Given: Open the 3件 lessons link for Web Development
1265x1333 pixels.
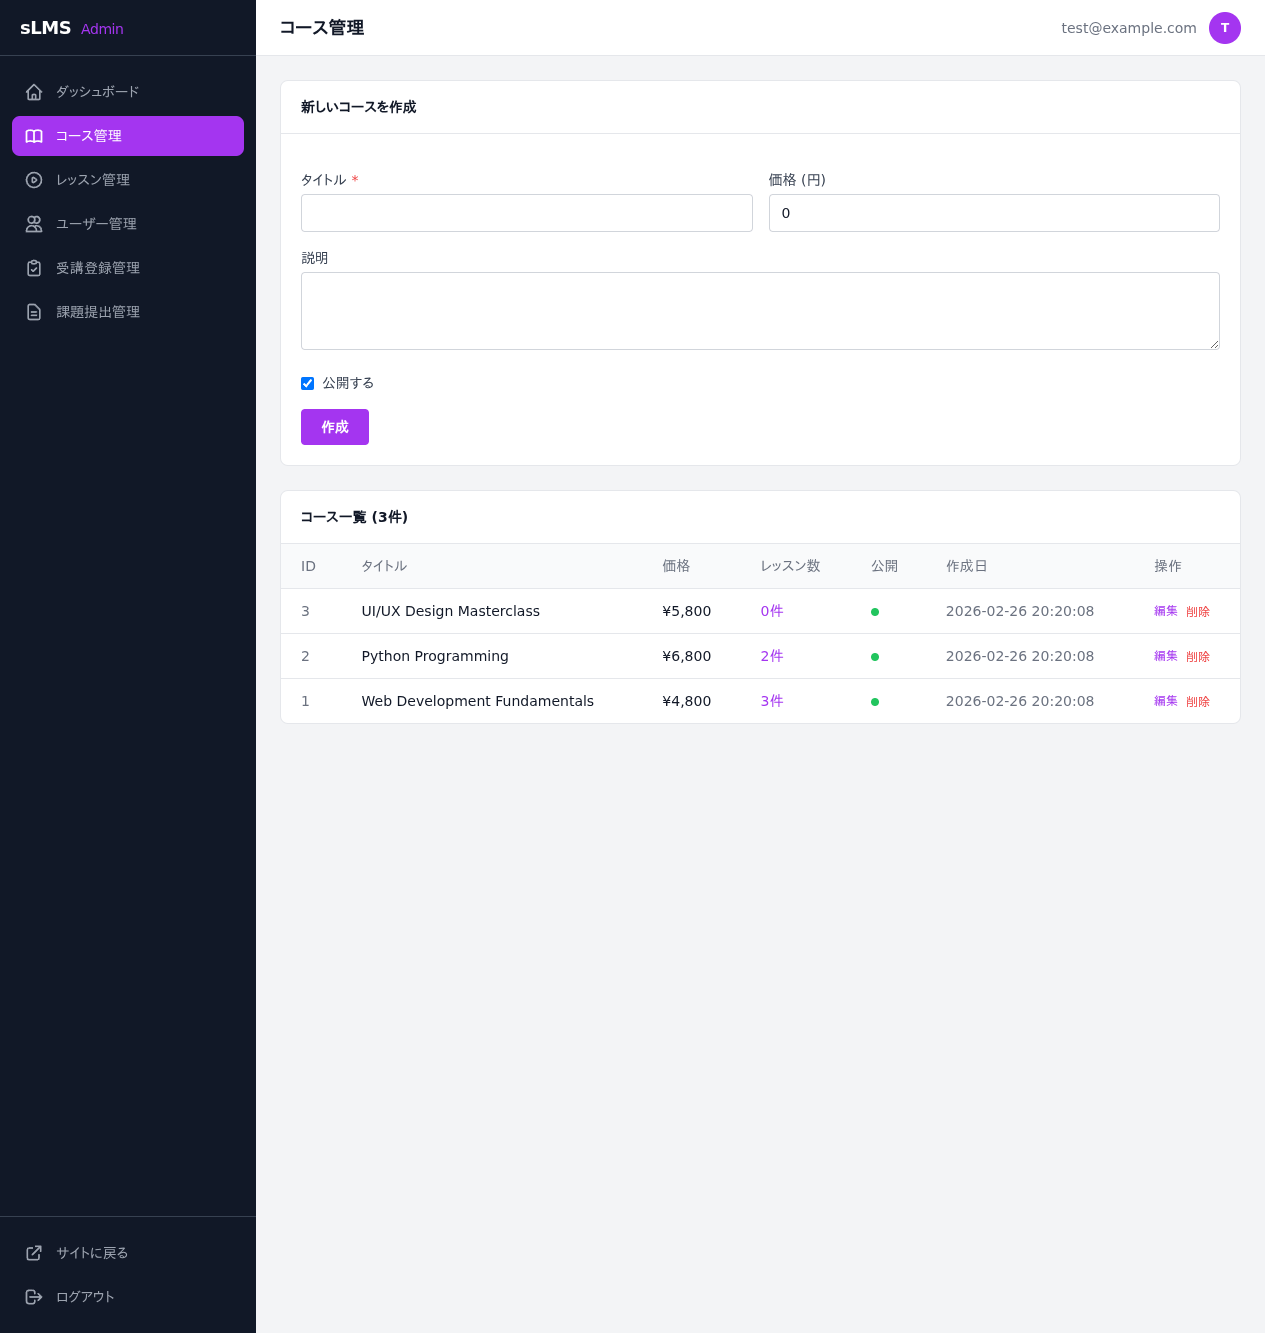Looking at the screenshot, I should pos(771,701).
